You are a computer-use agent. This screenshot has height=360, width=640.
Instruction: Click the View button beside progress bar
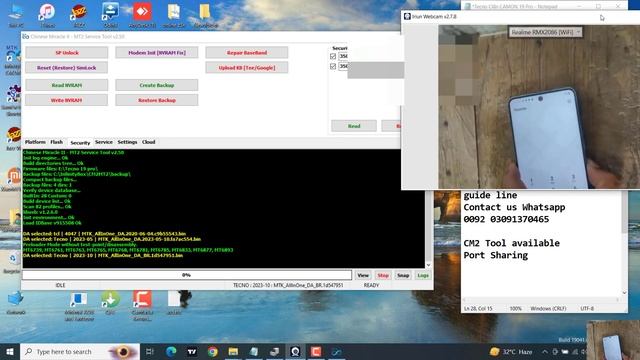(x=363, y=276)
